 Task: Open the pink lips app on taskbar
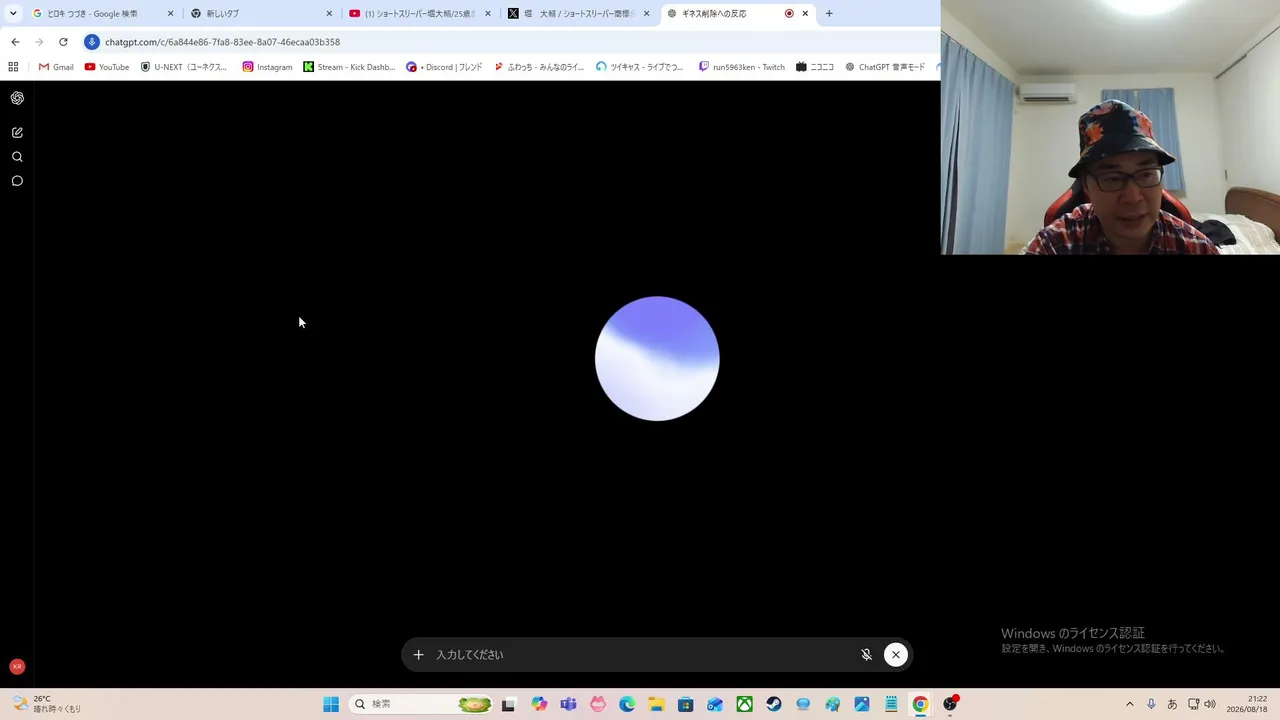pos(598,704)
